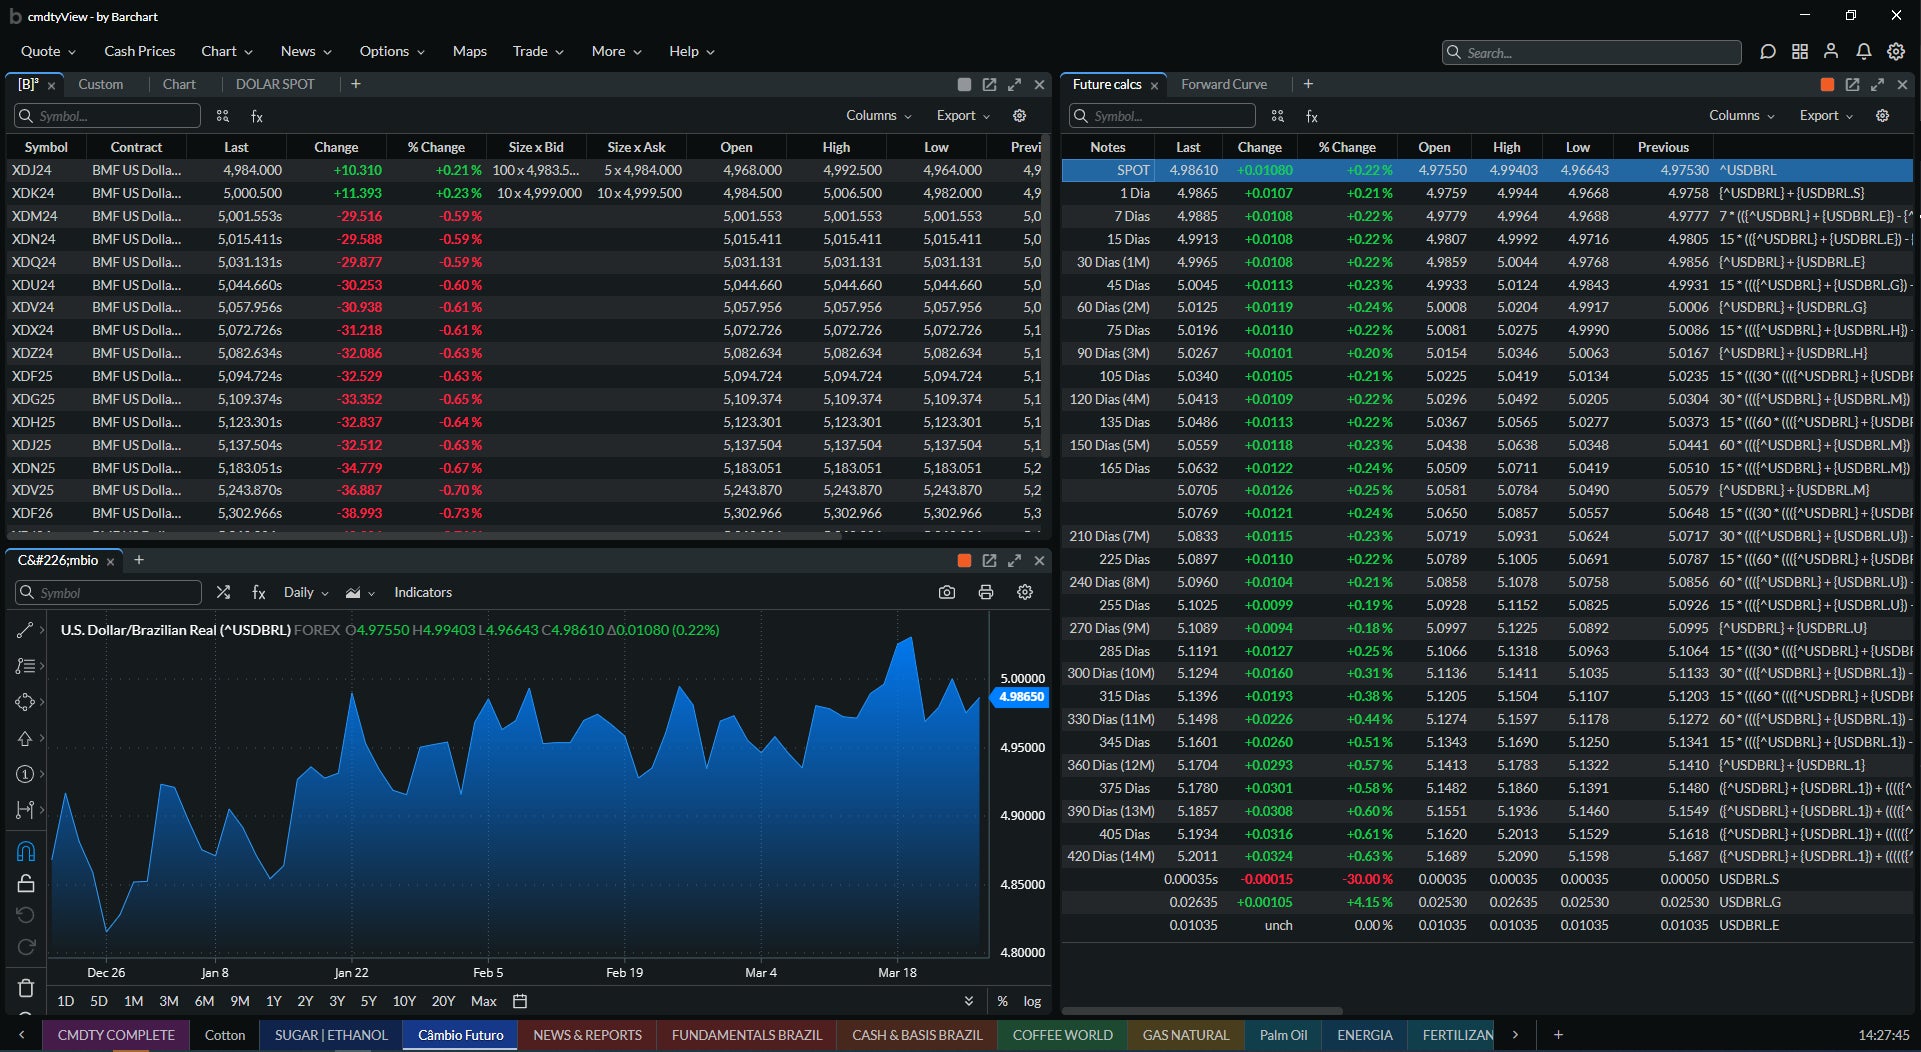
Task: Toggle the lock drawings icon in chart sidebar
Action: coord(26,883)
